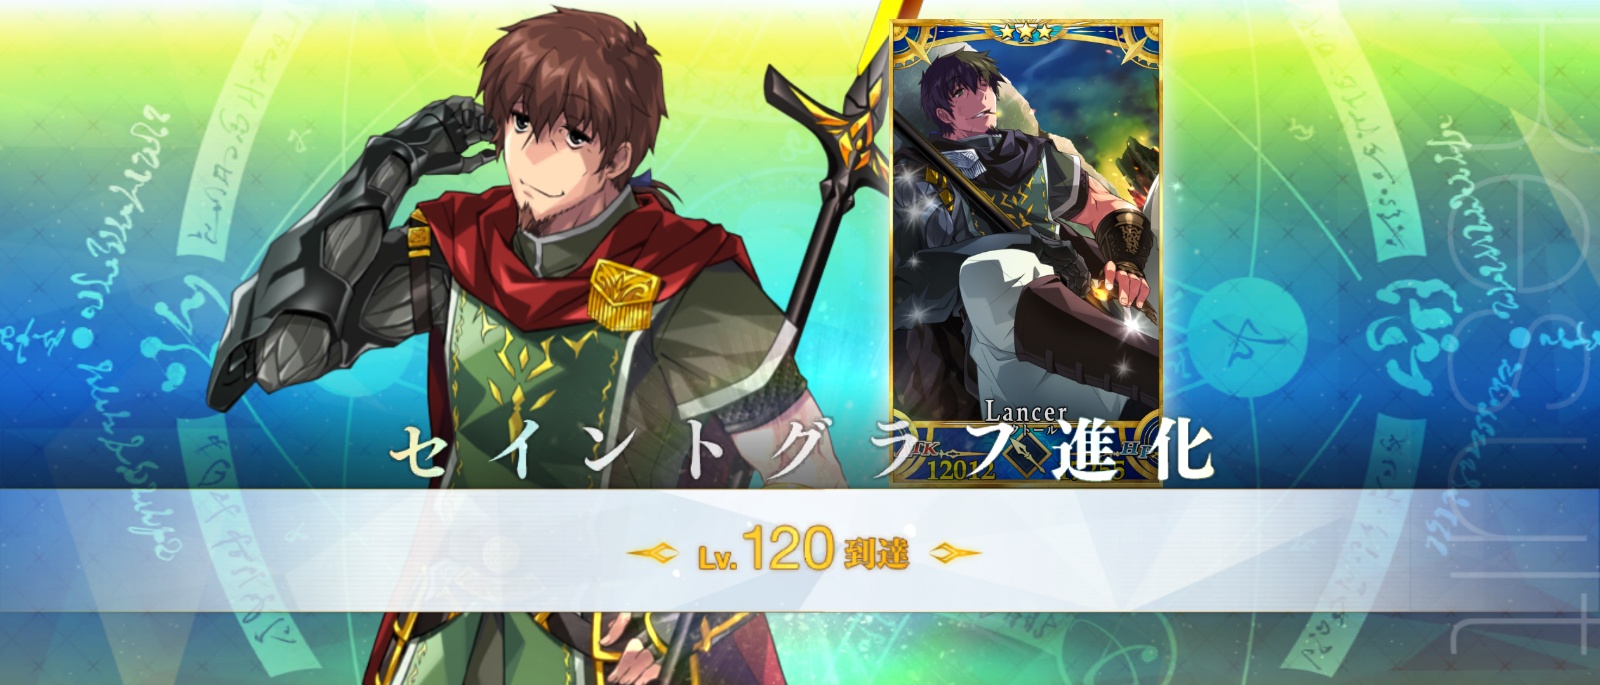Click the right gold ornament after 到達
This screenshot has width=1600, height=685.
pyautogui.click(x=955, y=552)
